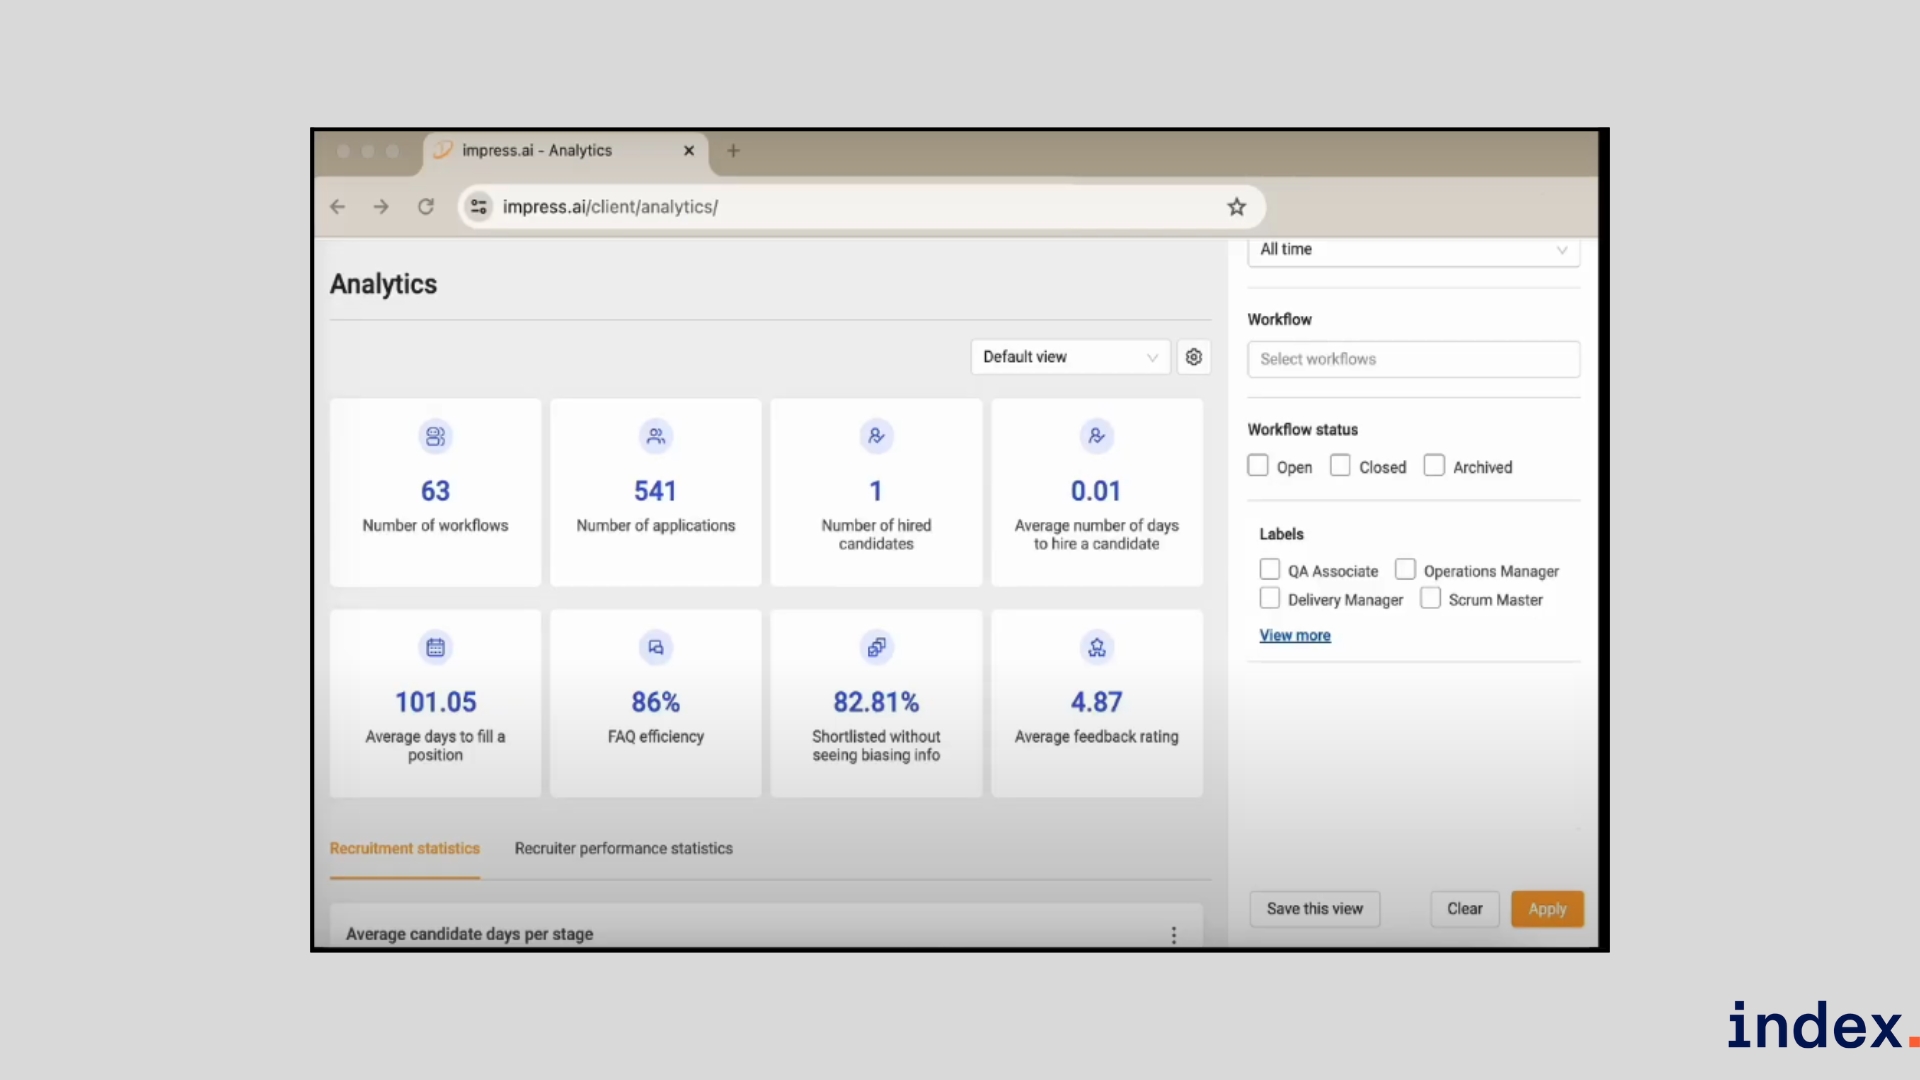Viewport: 1920px width, 1080px height.
Task: Switch to Recruiter performance statistics tab
Action: [x=623, y=848]
